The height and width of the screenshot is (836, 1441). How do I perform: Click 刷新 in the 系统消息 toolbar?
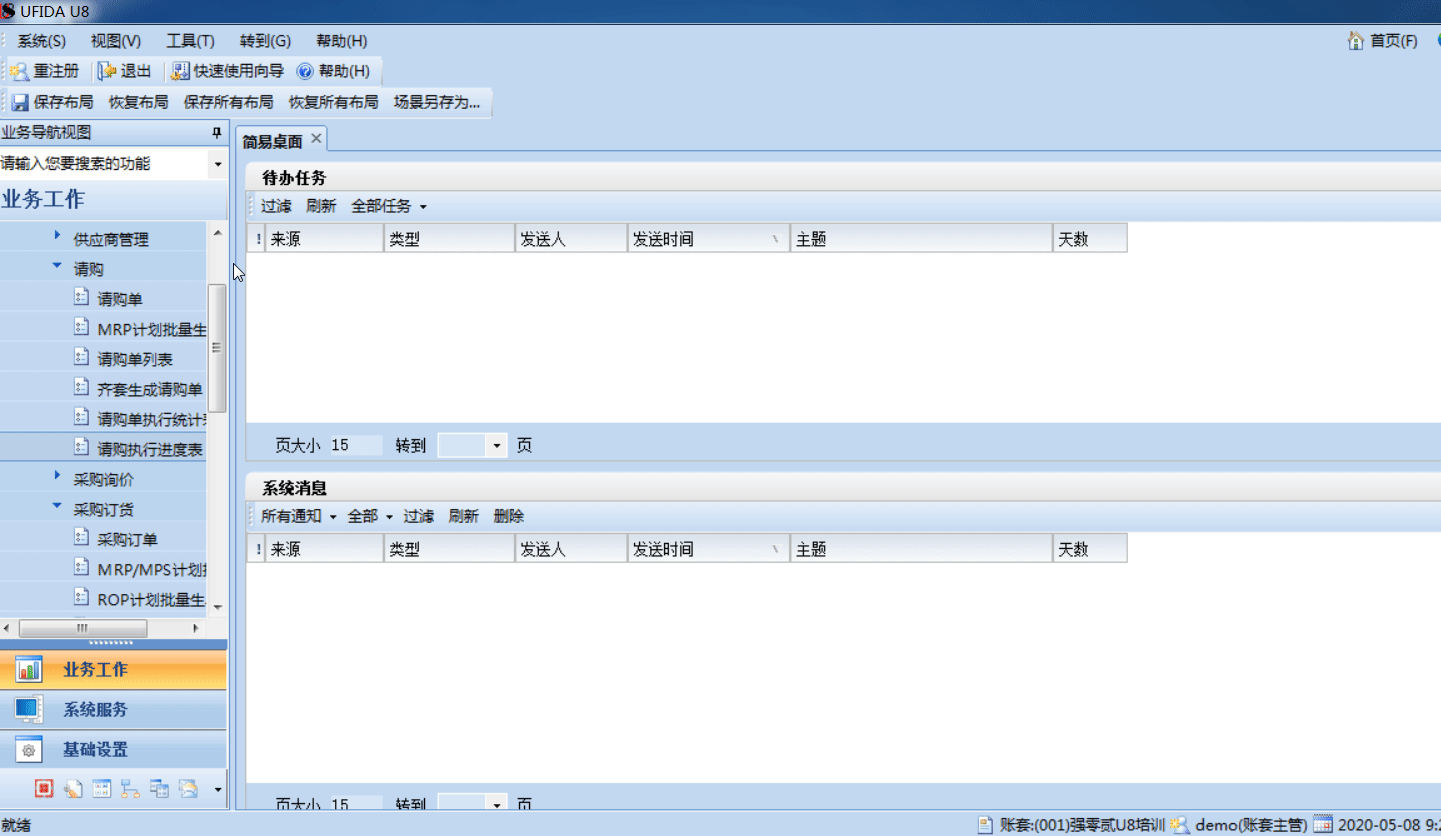464,516
